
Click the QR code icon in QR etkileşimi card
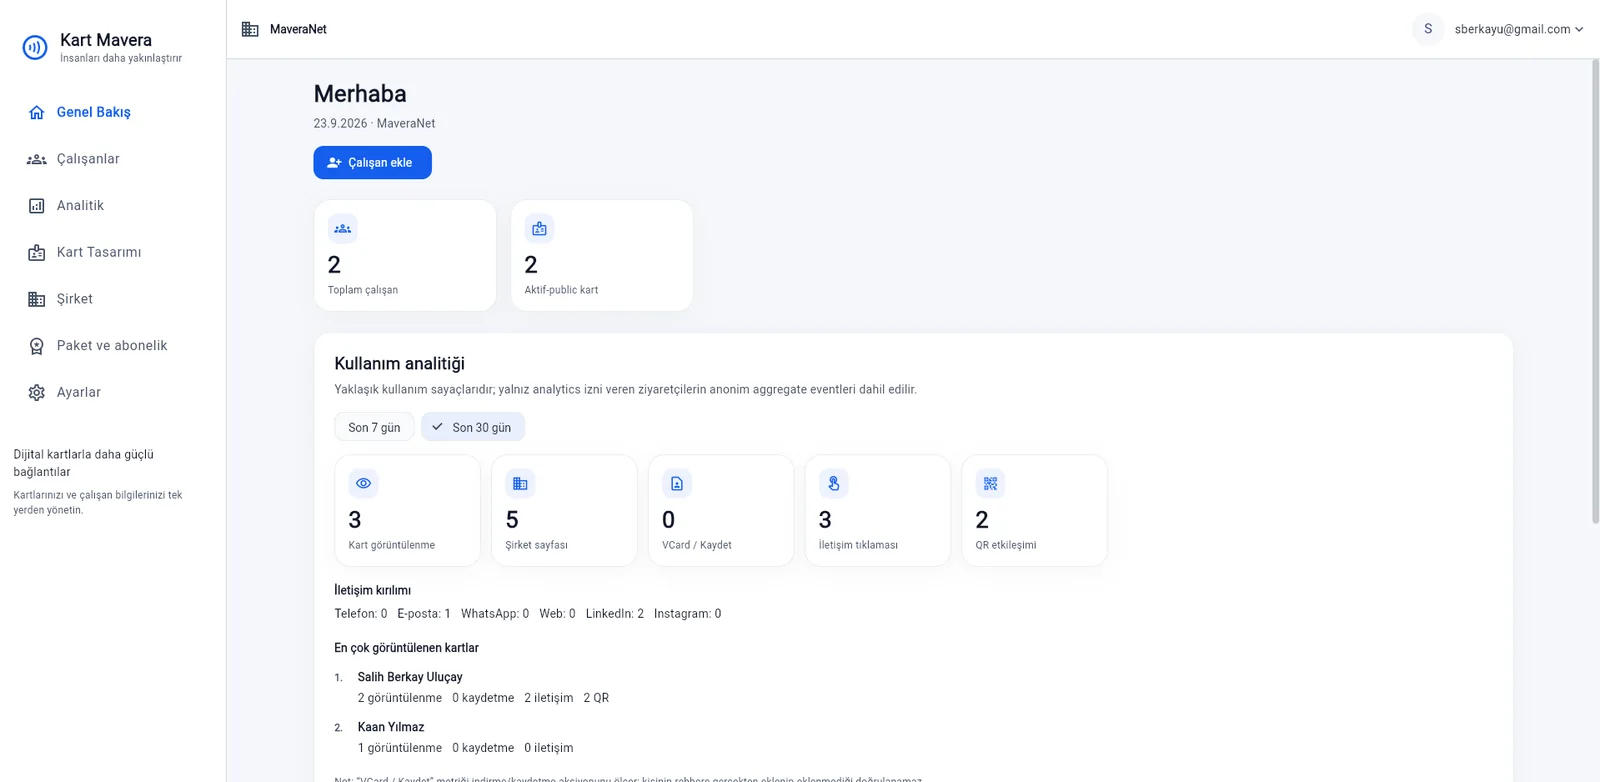(x=991, y=484)
